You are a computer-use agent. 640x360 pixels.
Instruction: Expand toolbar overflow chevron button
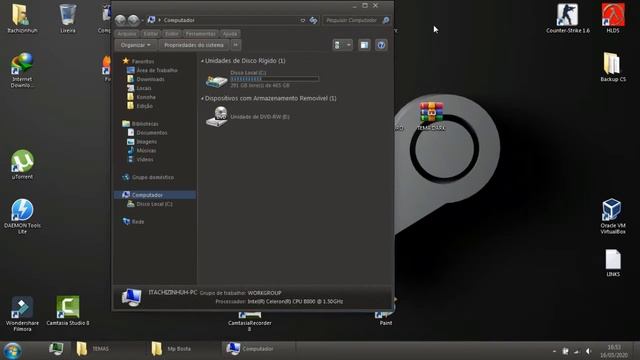coord(236,45)
